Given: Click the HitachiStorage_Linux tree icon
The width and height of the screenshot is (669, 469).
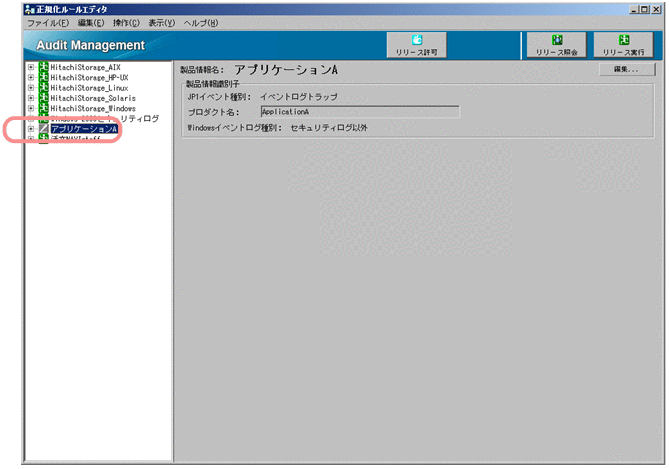Looking at the screenshot, I should (44, 87).
